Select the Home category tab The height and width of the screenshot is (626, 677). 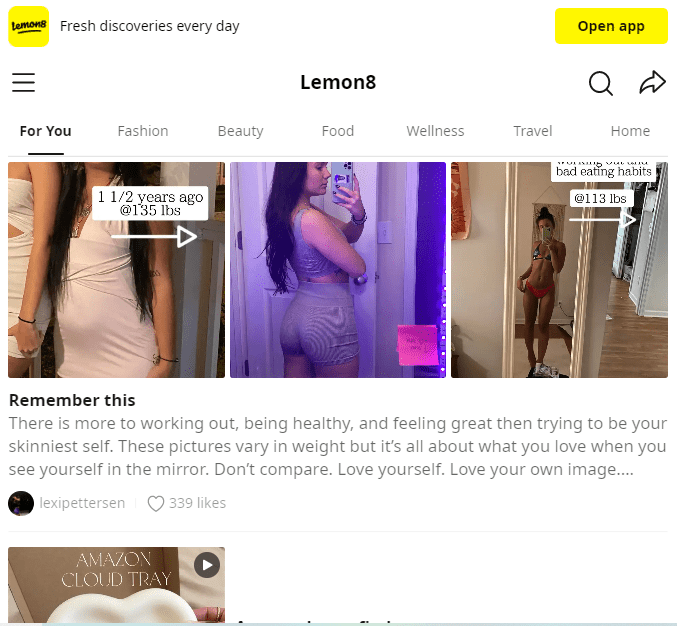(x=630, y=131)
